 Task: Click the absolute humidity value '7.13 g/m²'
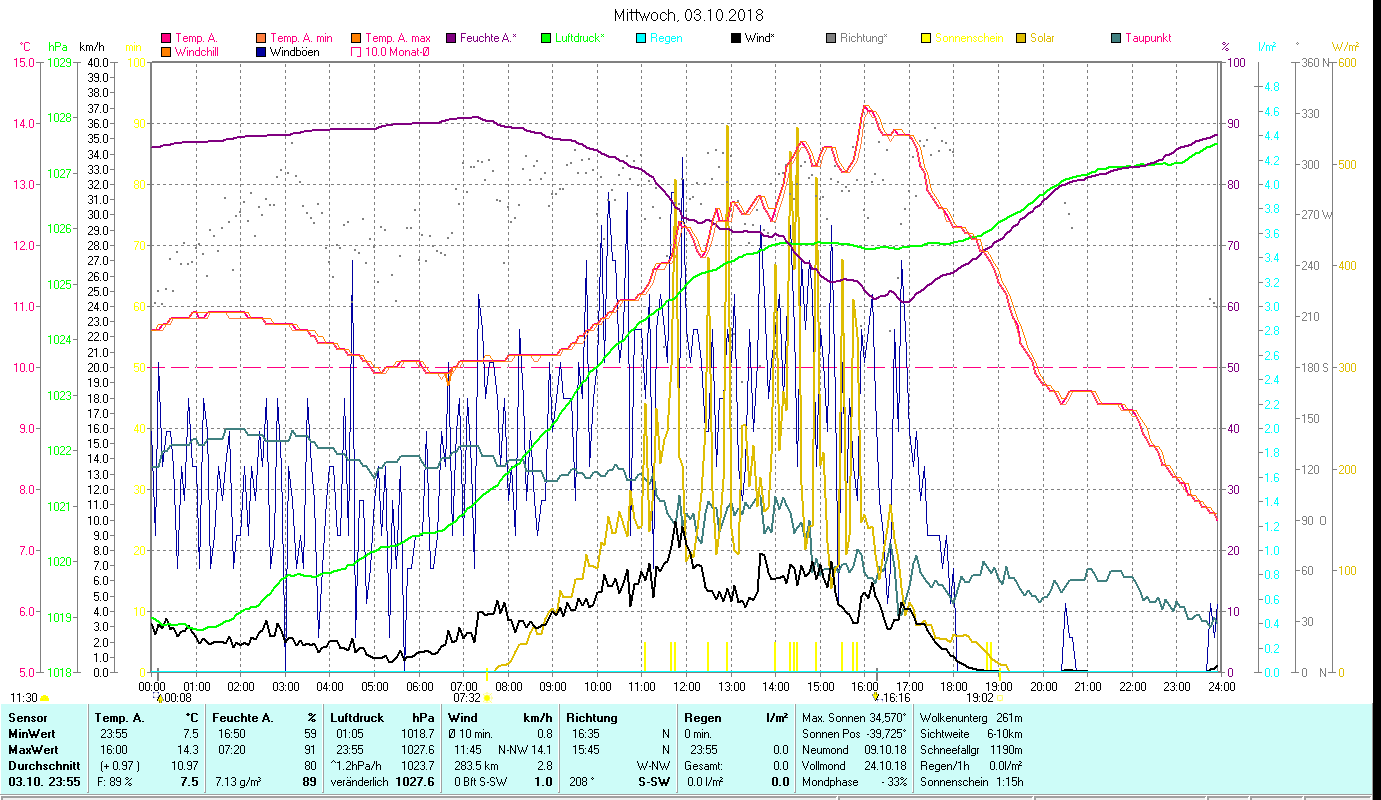[x=238, y=782]
